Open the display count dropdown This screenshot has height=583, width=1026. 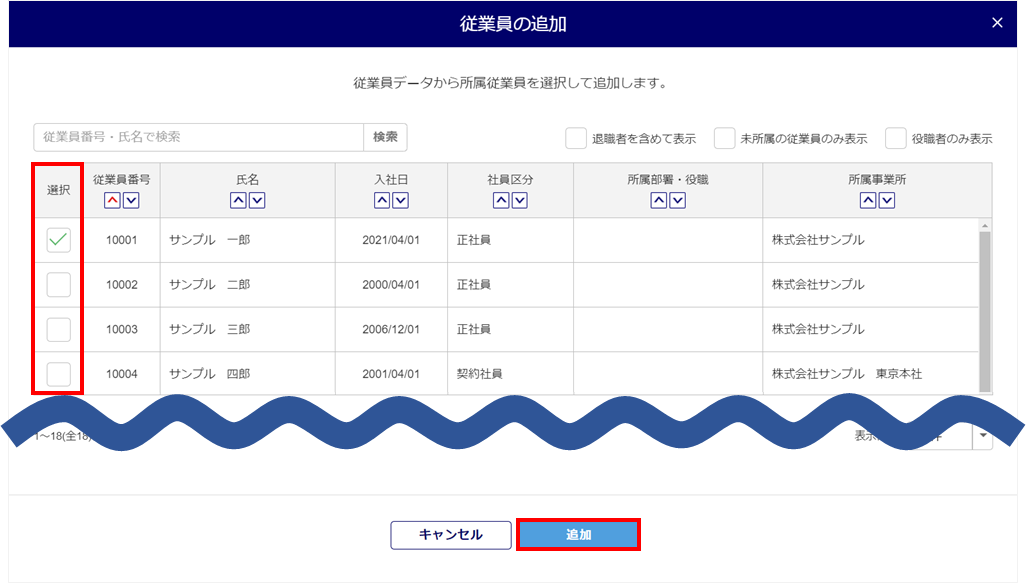982,435
